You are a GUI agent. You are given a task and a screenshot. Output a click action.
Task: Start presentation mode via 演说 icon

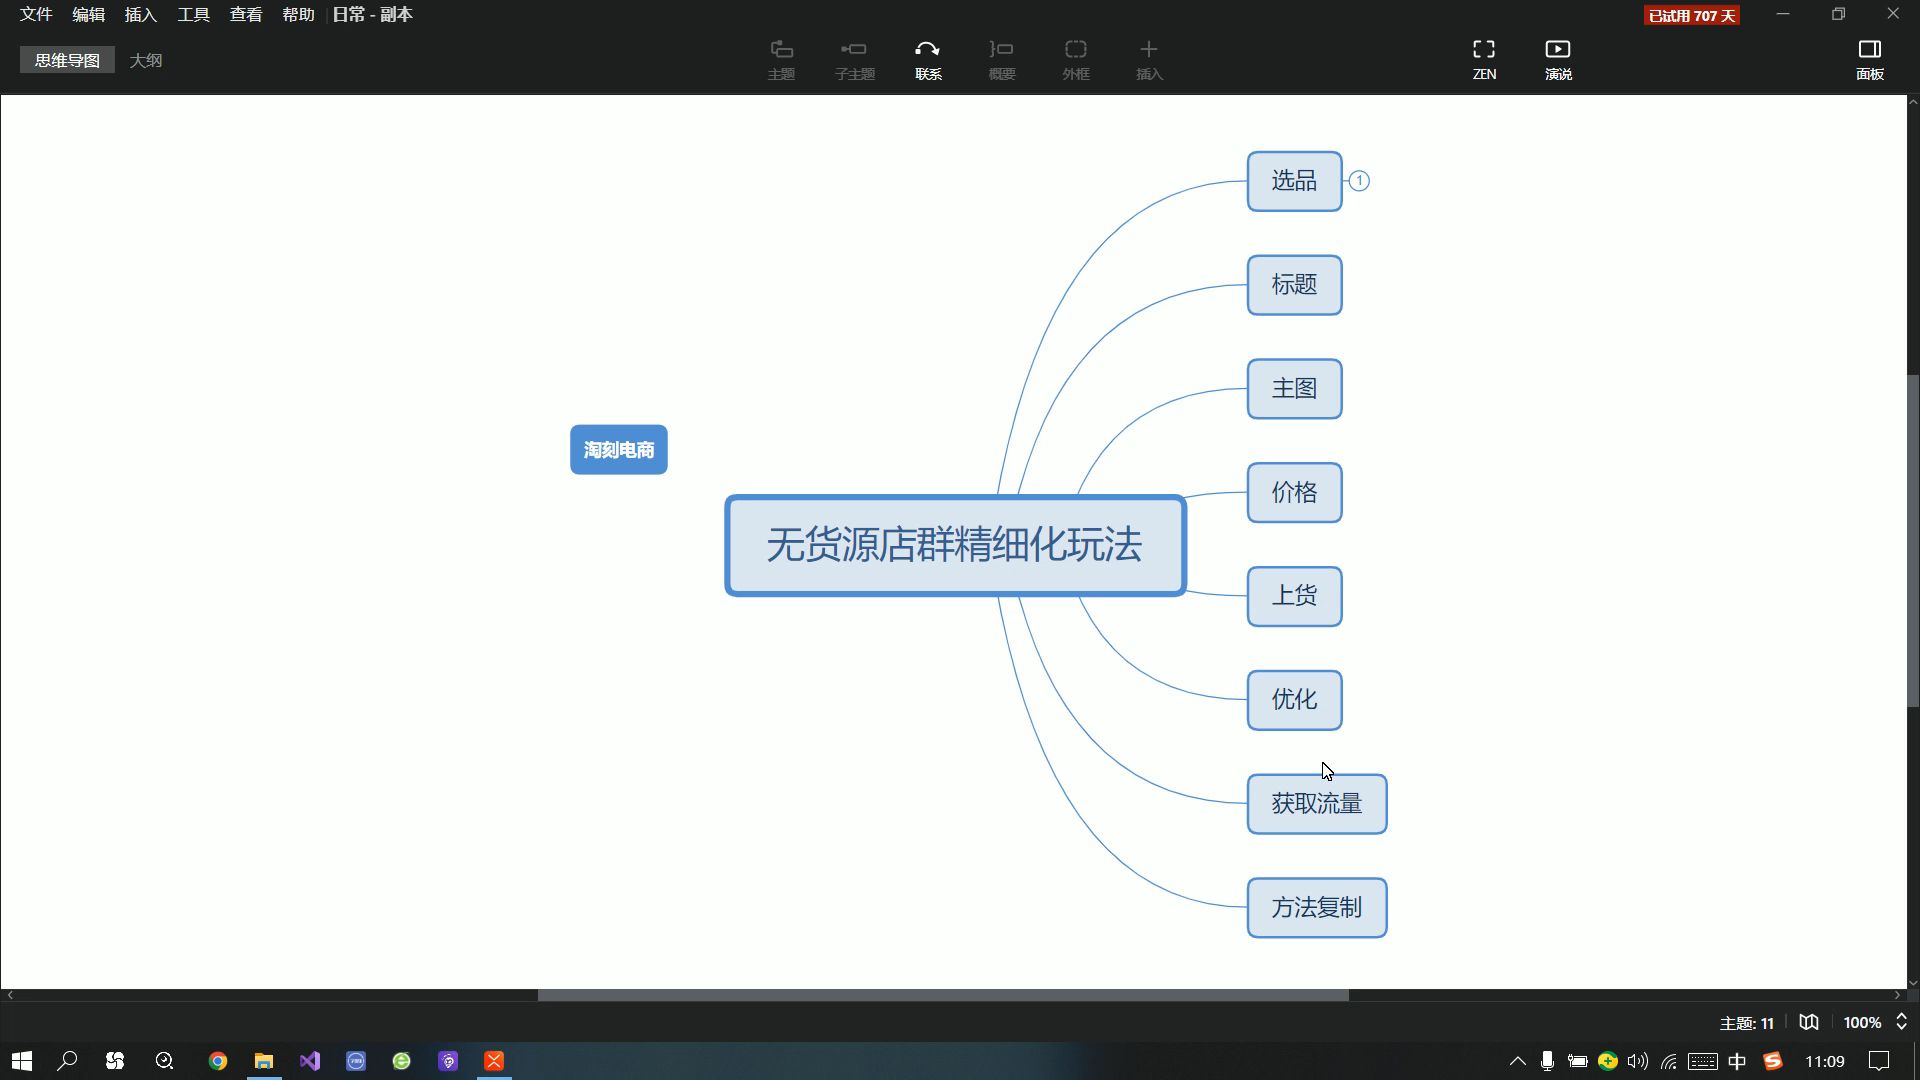pyautogui.click(x=1557, y=58)
